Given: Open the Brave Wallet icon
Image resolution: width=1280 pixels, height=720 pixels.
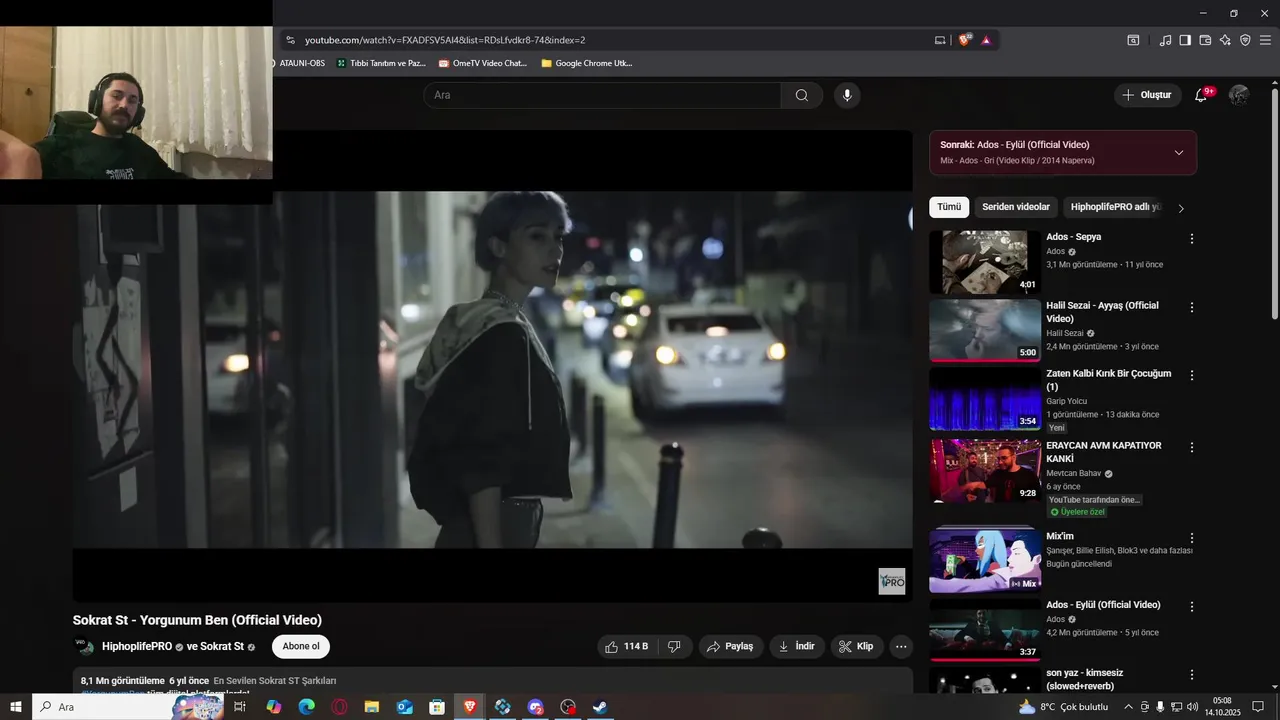Looking at the screenshot, I should pos(1205,40).
